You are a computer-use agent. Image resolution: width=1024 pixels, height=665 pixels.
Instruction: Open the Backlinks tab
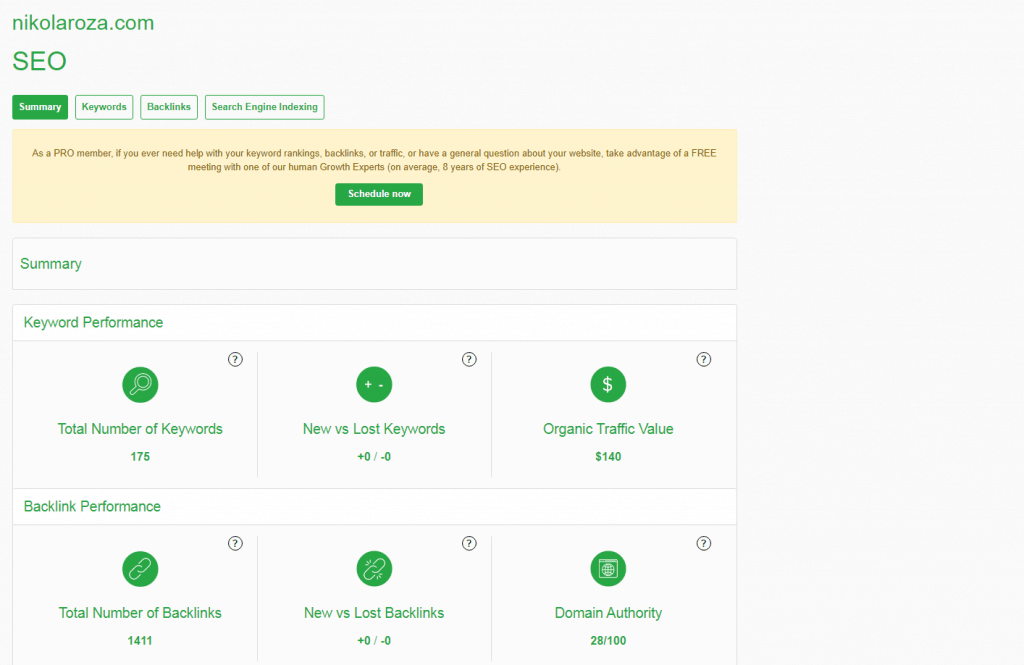click(168, 107)
